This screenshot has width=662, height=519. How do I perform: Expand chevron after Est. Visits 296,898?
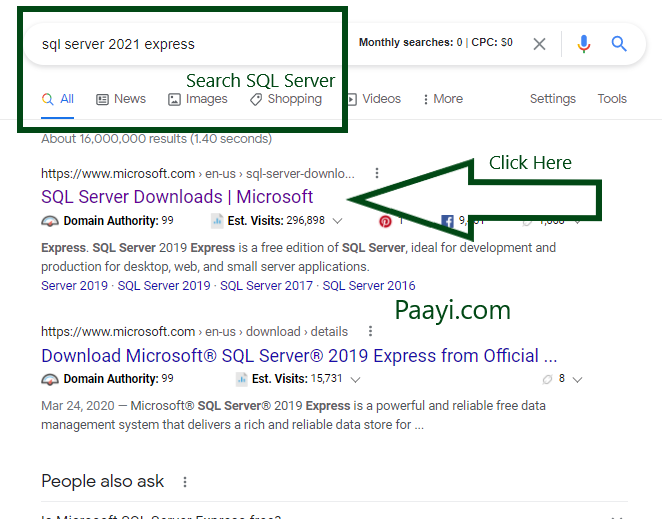tap(338, 221)
